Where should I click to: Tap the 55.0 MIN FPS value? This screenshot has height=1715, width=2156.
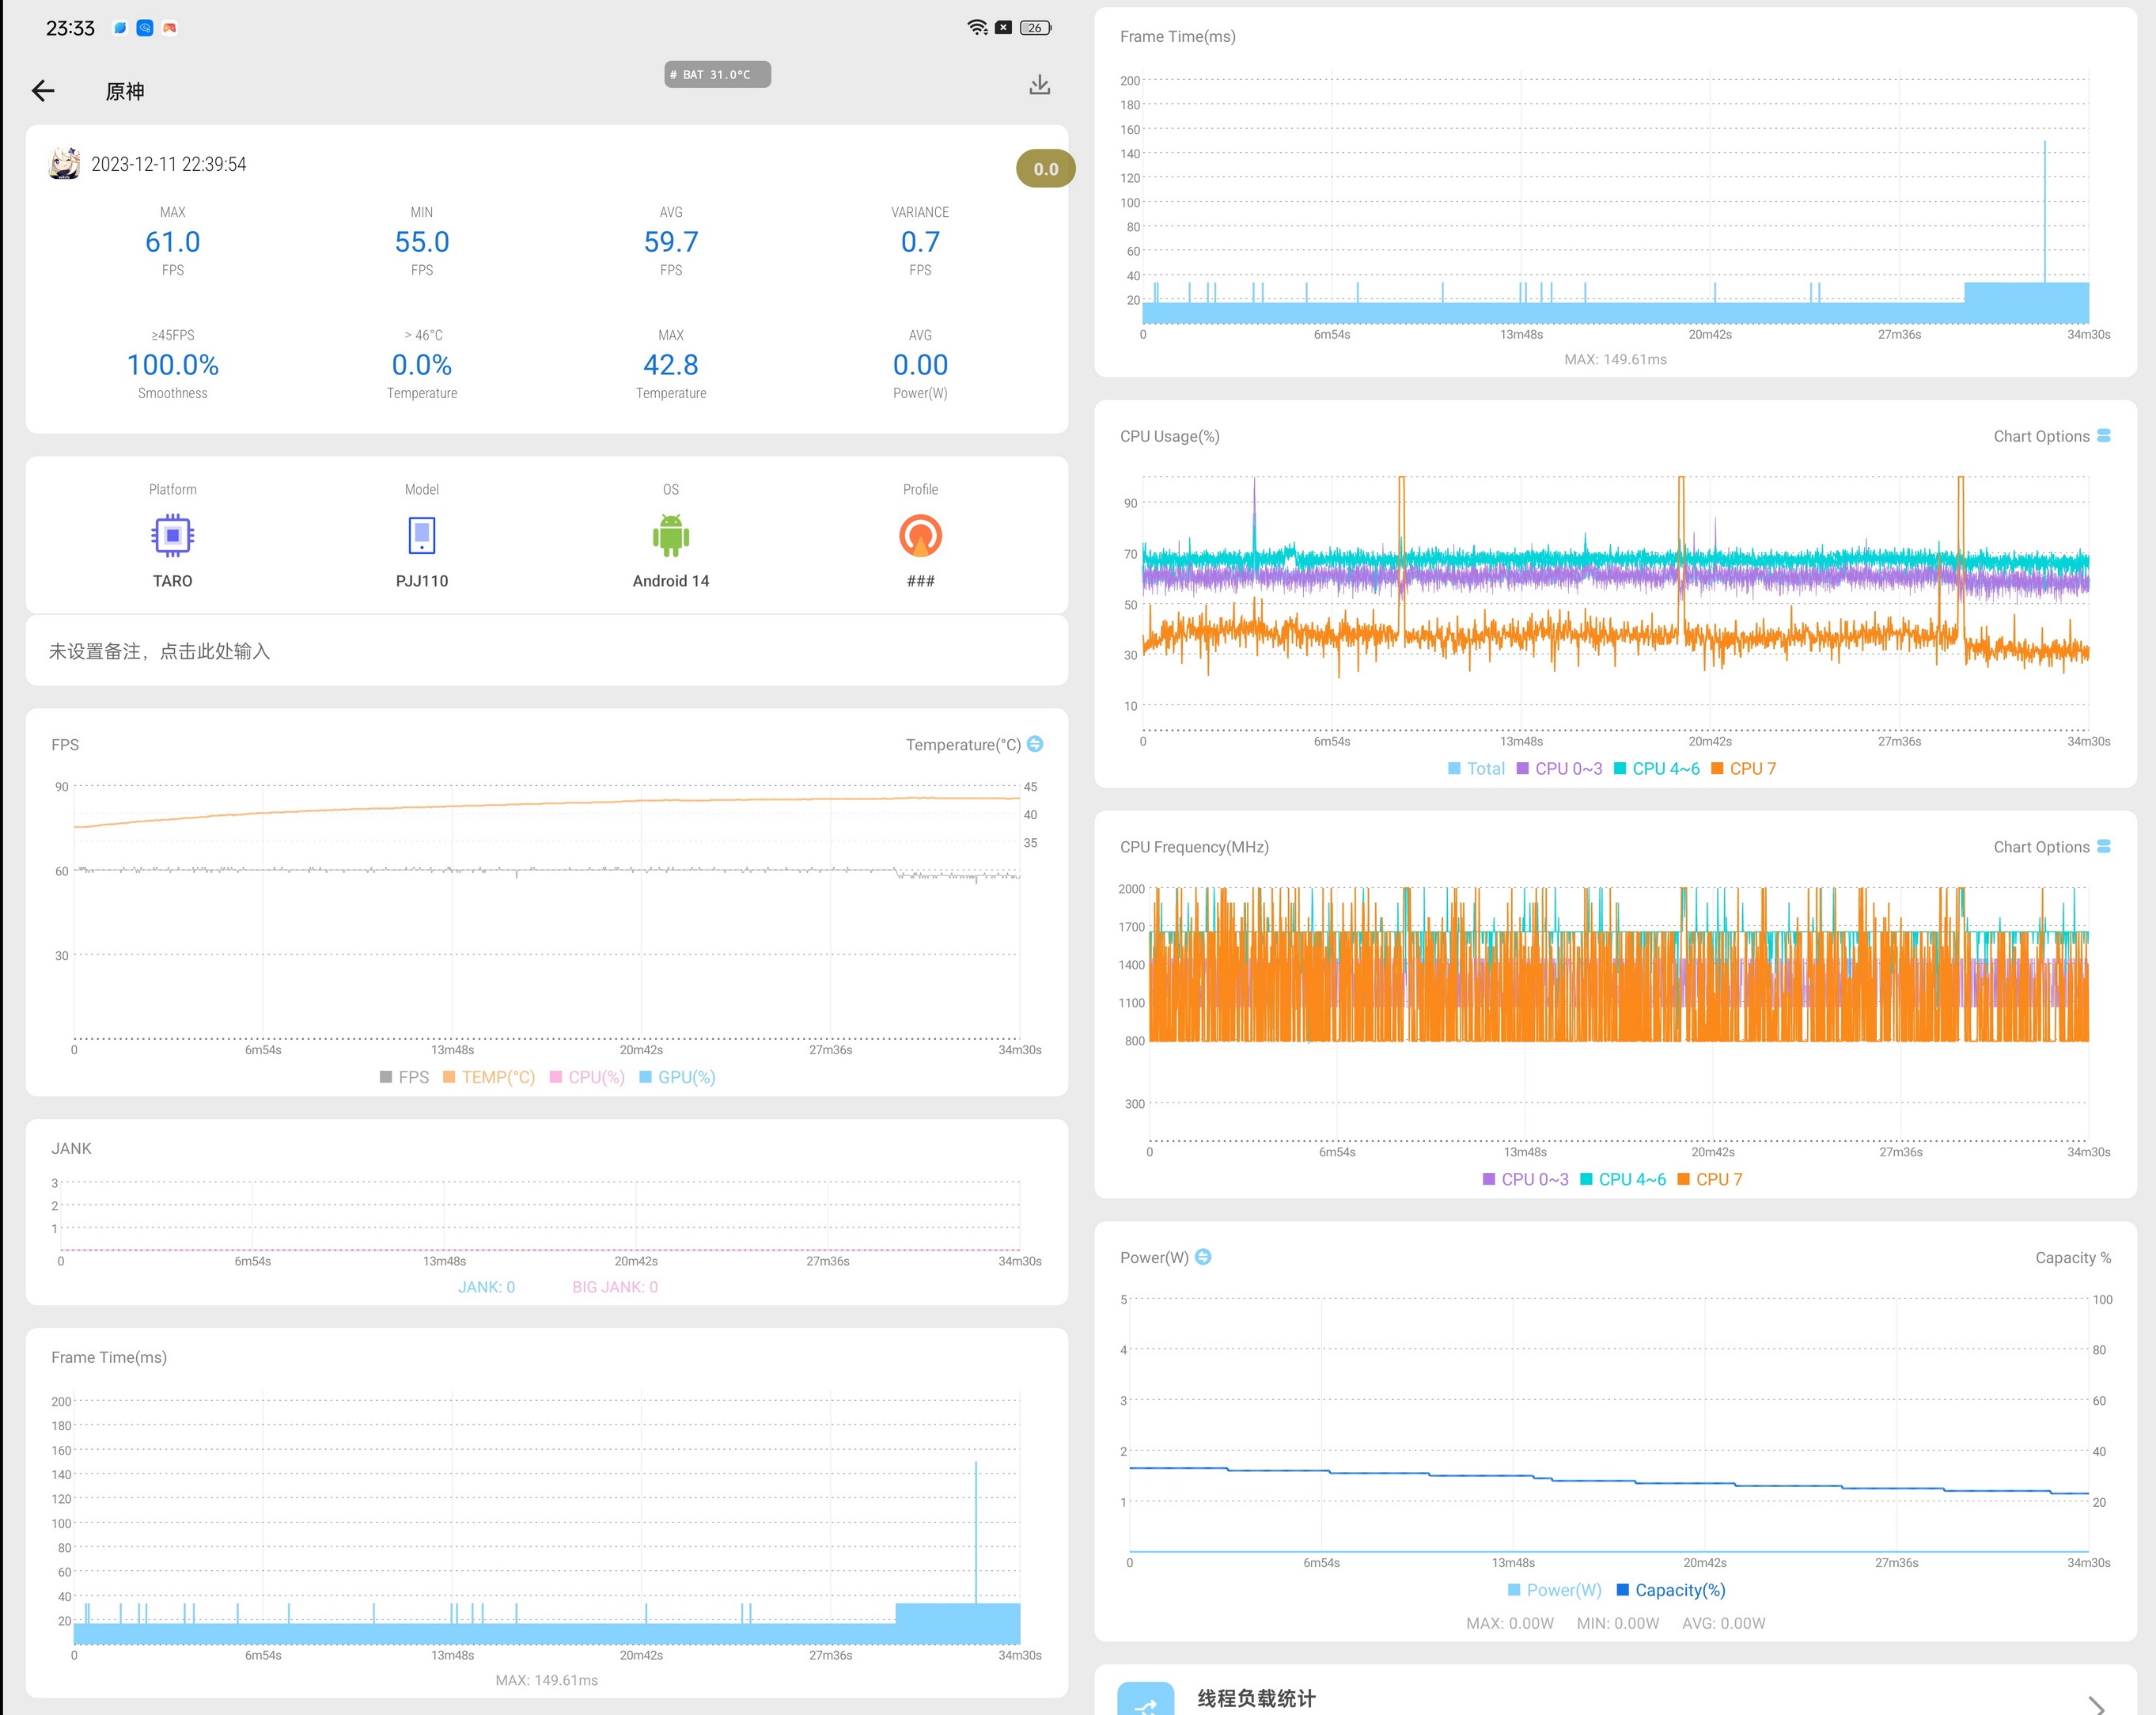[x=422, y=242]
